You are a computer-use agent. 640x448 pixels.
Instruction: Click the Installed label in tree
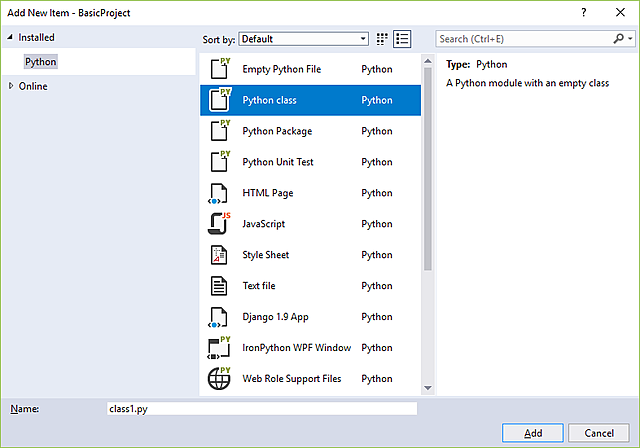pos(36,37)
